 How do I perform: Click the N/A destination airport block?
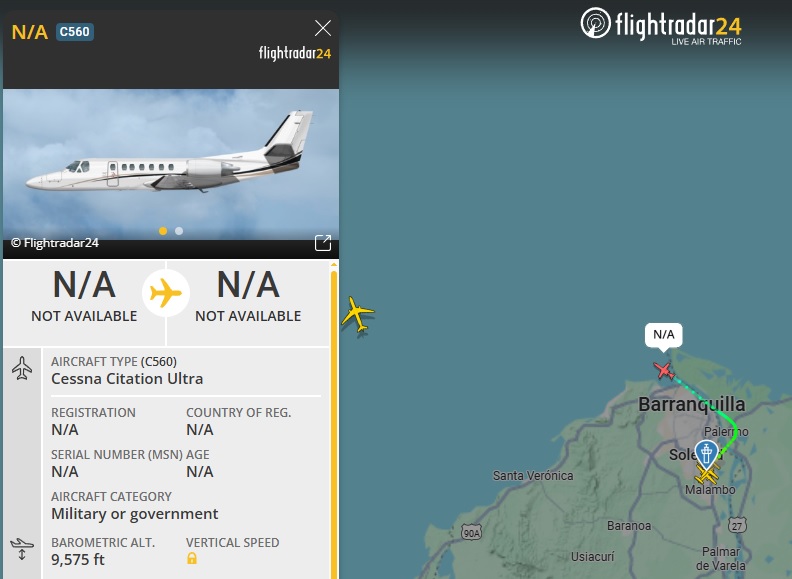[248, 296]
